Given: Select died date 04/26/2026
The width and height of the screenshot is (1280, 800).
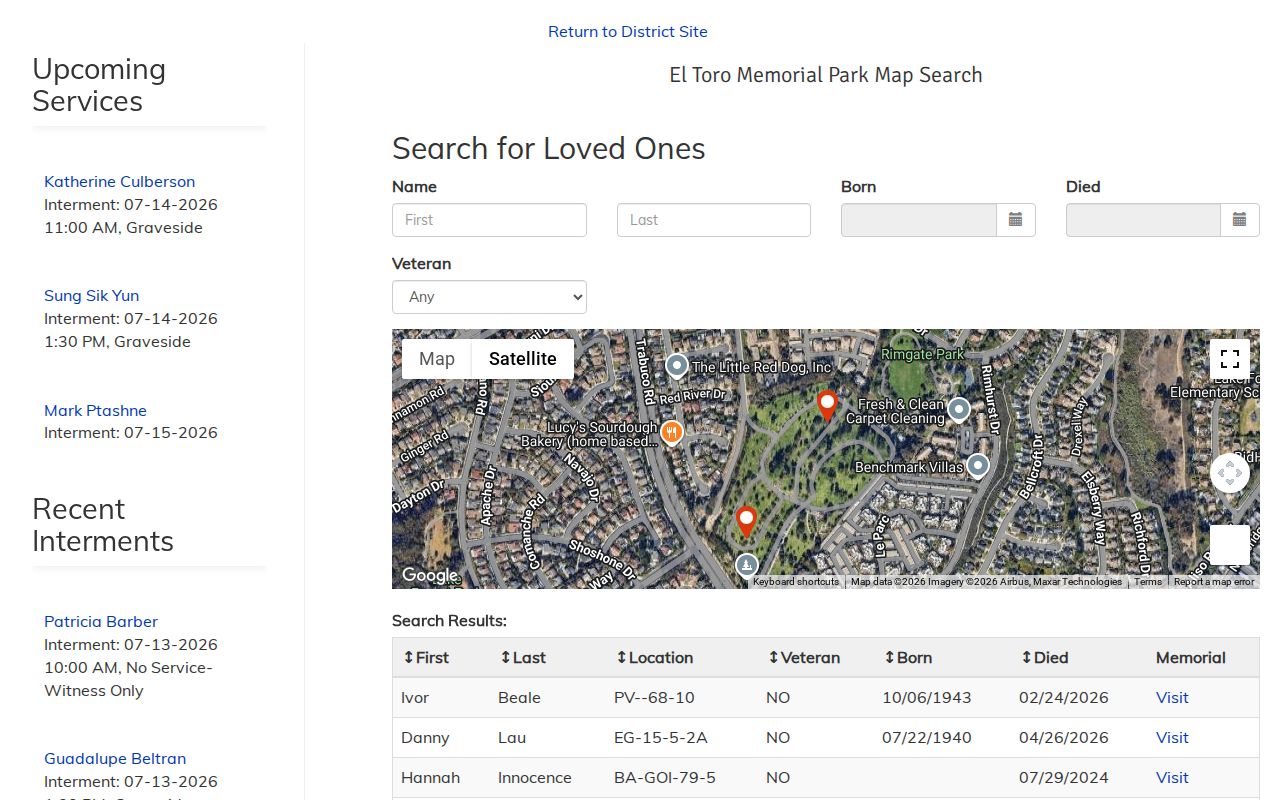Looking at the screenshot, I should pyautogui.click(x=1064, y=738).
